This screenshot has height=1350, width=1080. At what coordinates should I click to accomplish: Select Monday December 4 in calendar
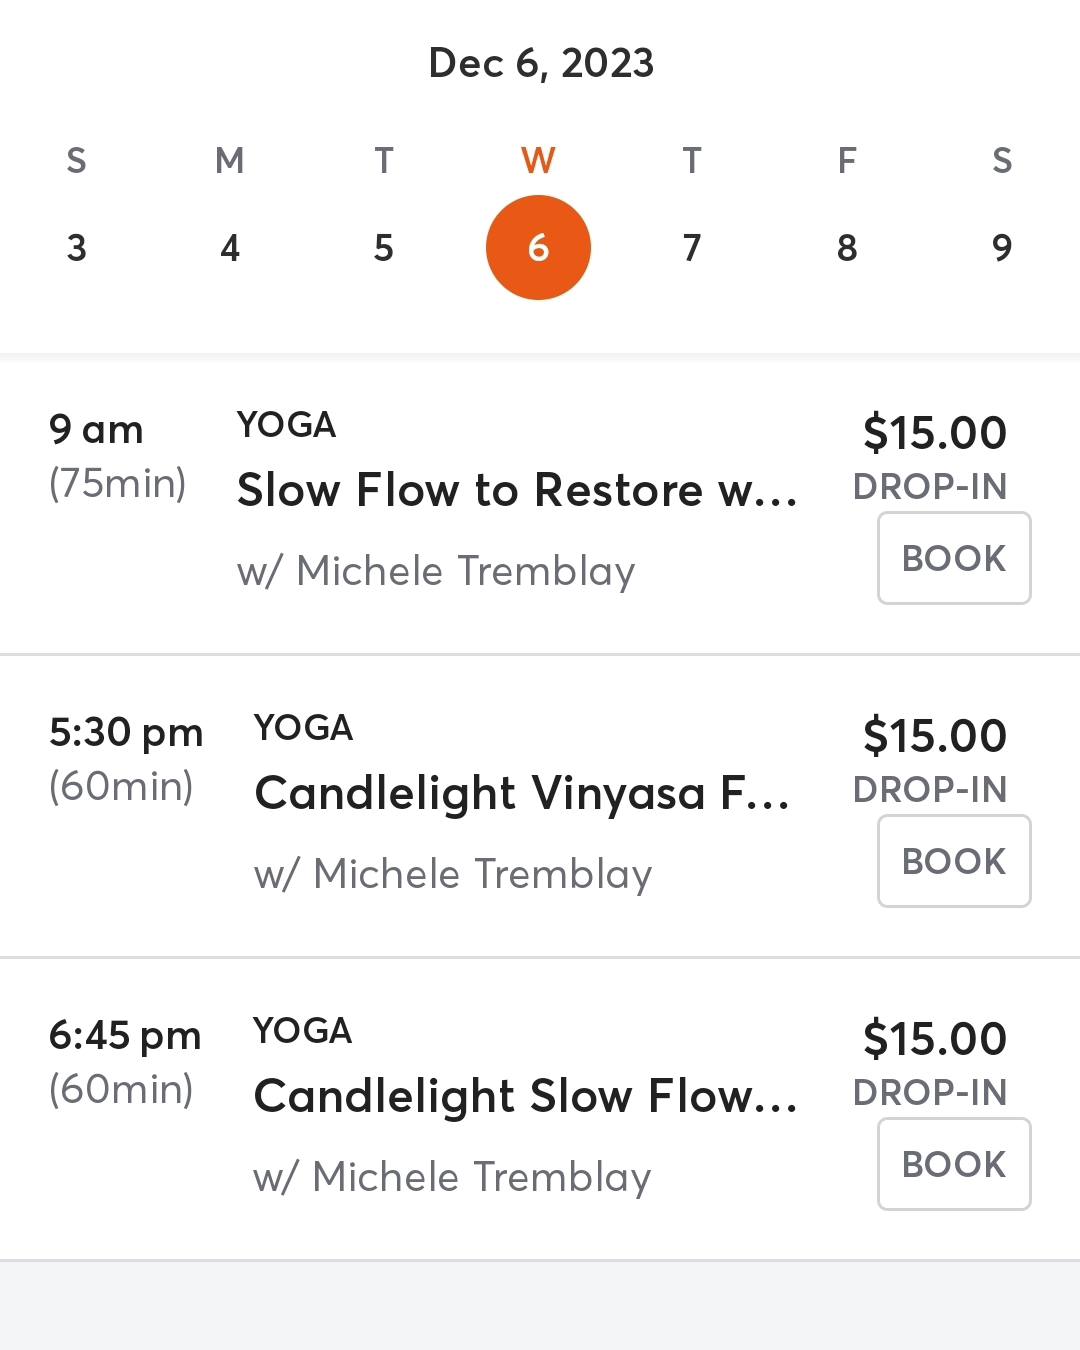click(x=230, y=247)
